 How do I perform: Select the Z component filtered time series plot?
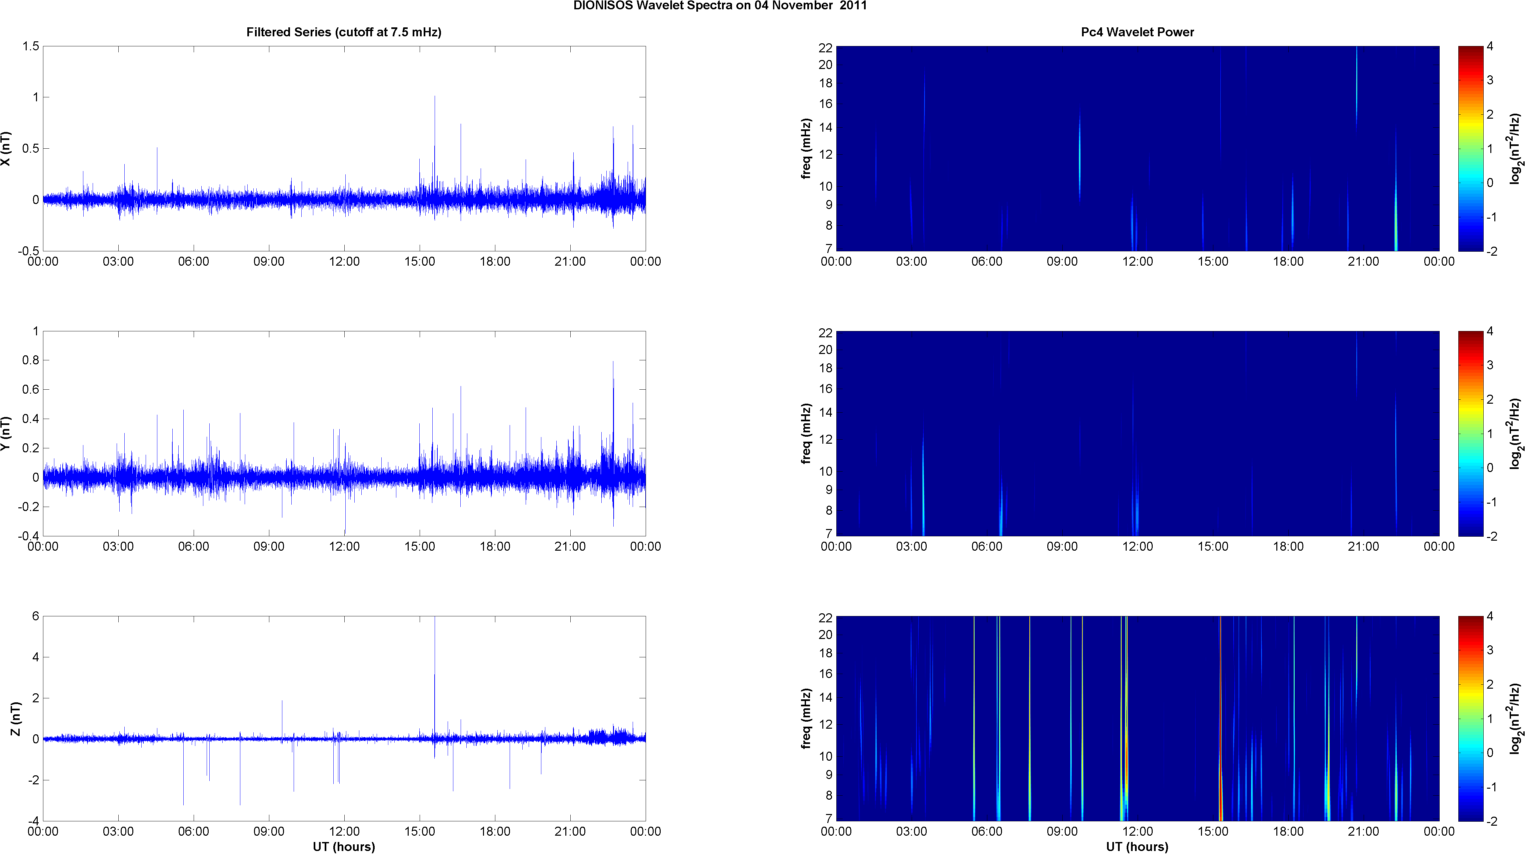click(x=344, y=719)
